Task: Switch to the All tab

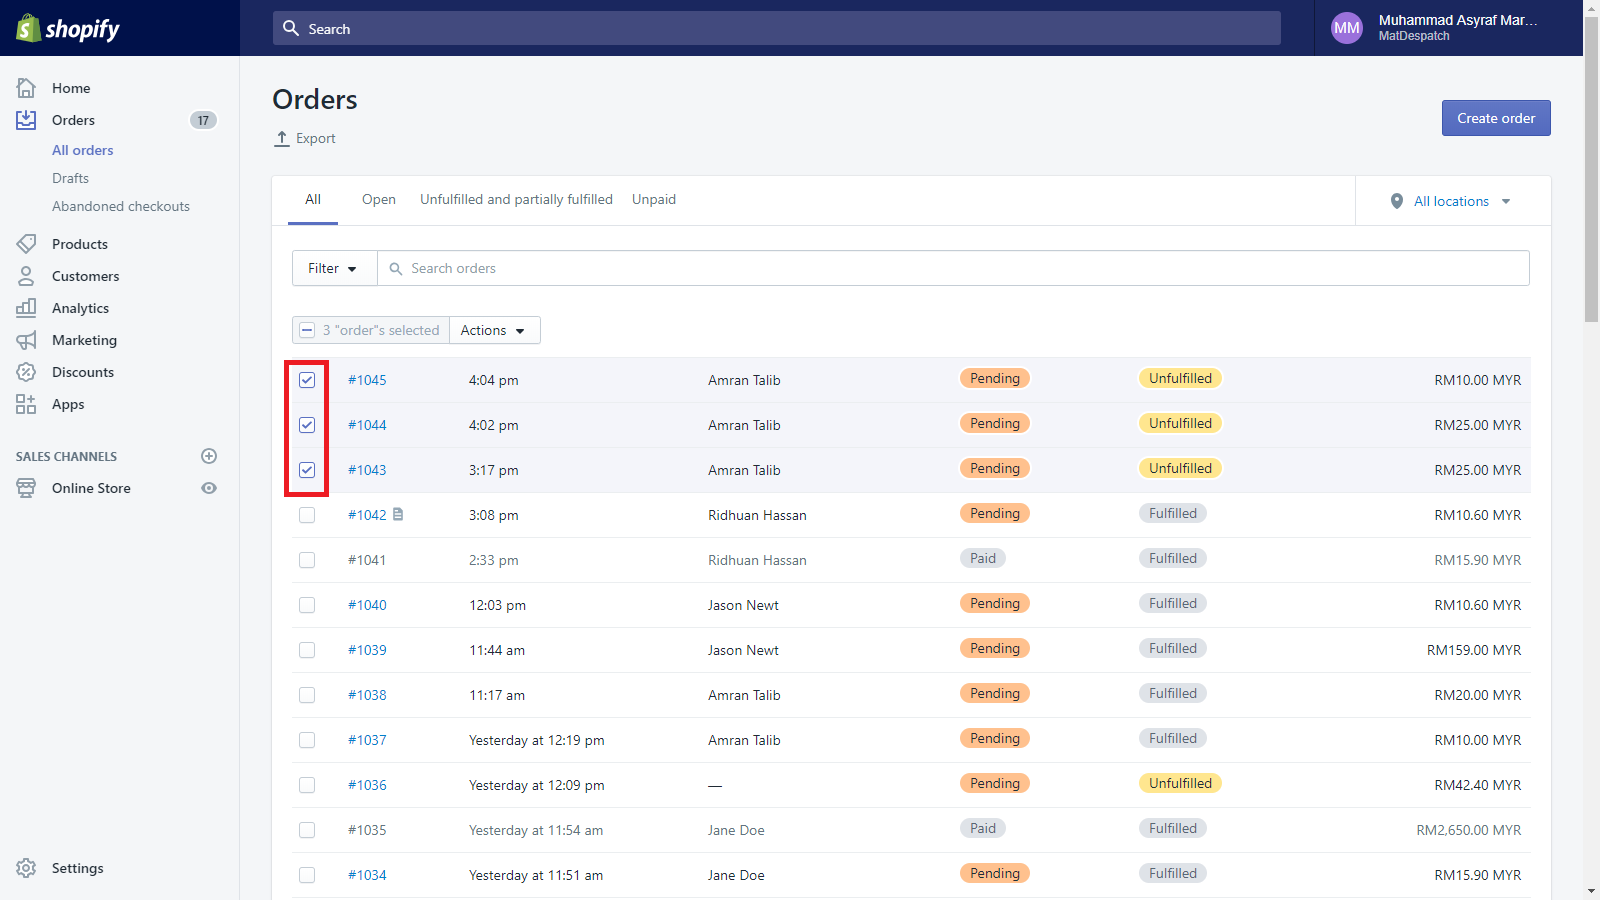Action: tap(313, 200)
